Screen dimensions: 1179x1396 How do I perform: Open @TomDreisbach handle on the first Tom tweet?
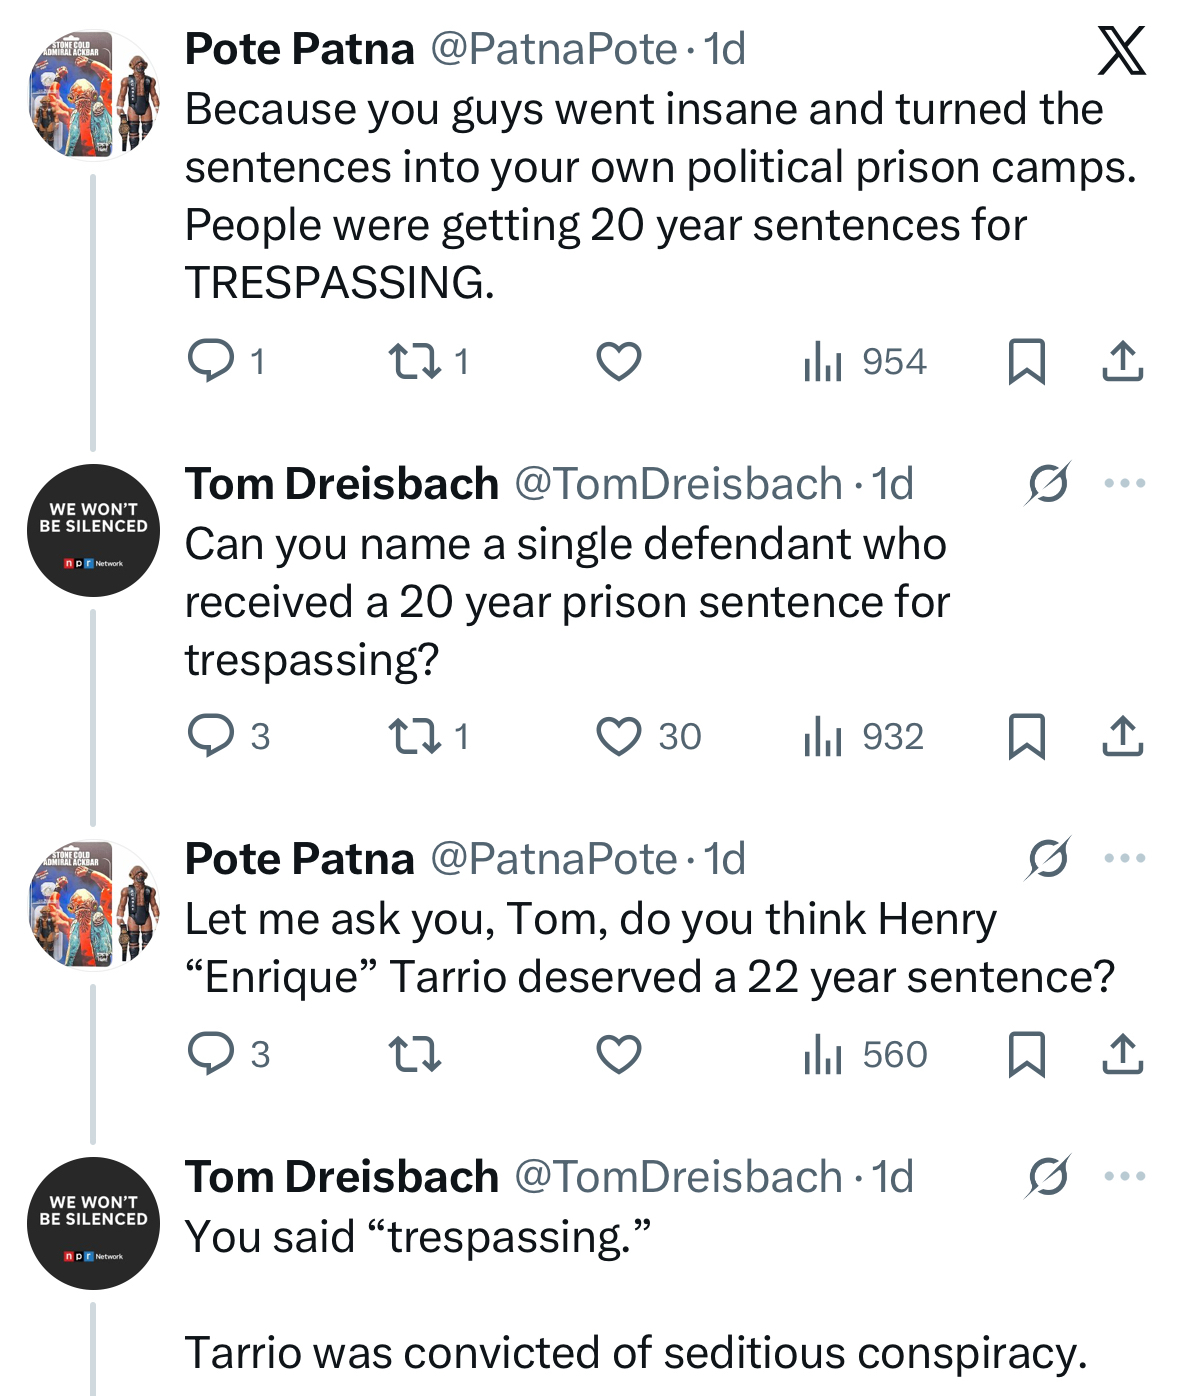tap(678, 484)
